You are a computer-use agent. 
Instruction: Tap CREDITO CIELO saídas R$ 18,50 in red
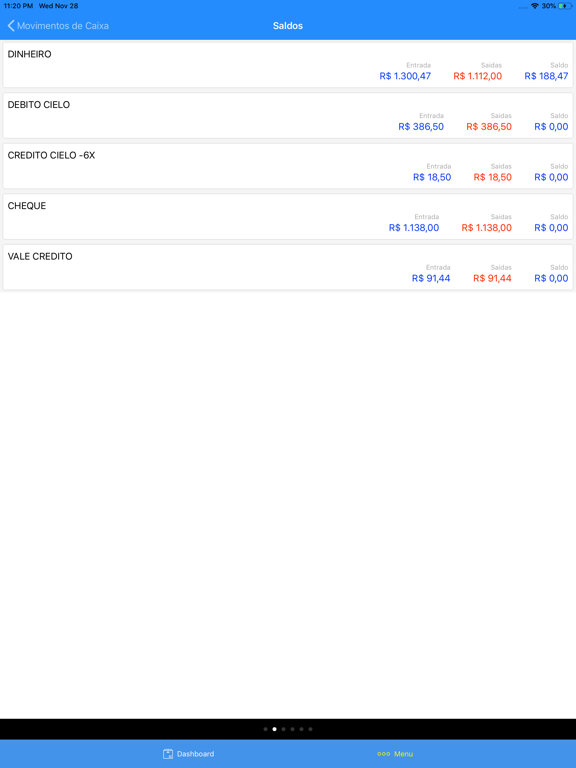pyautogui.click(x=493, y=177)
